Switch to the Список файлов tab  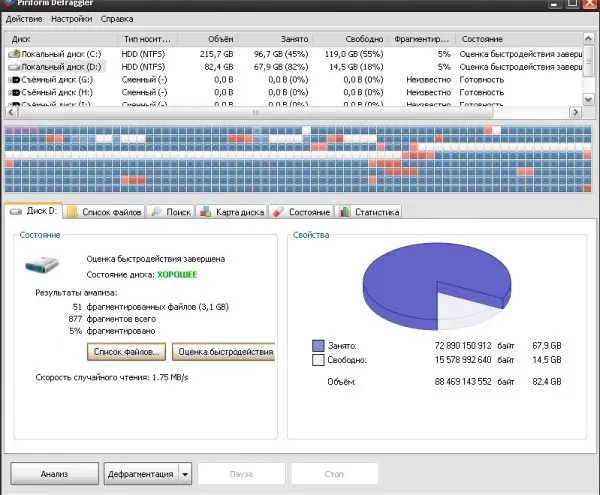(x=104, y=212)
